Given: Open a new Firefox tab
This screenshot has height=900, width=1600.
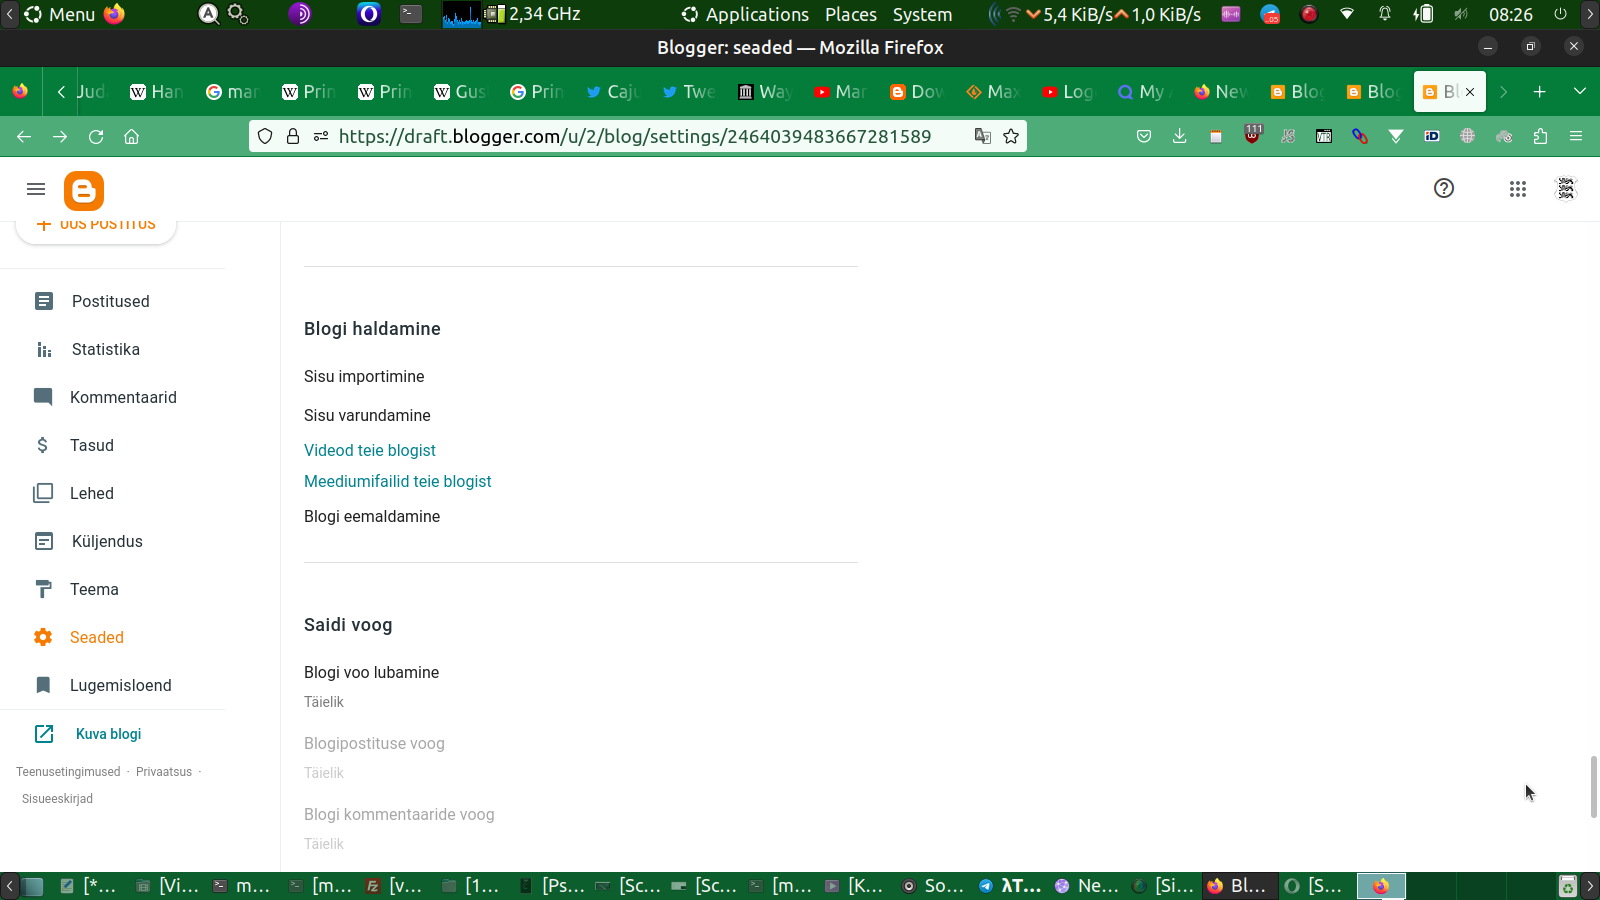Looking at the screenshot, I should coord(1540,92).
